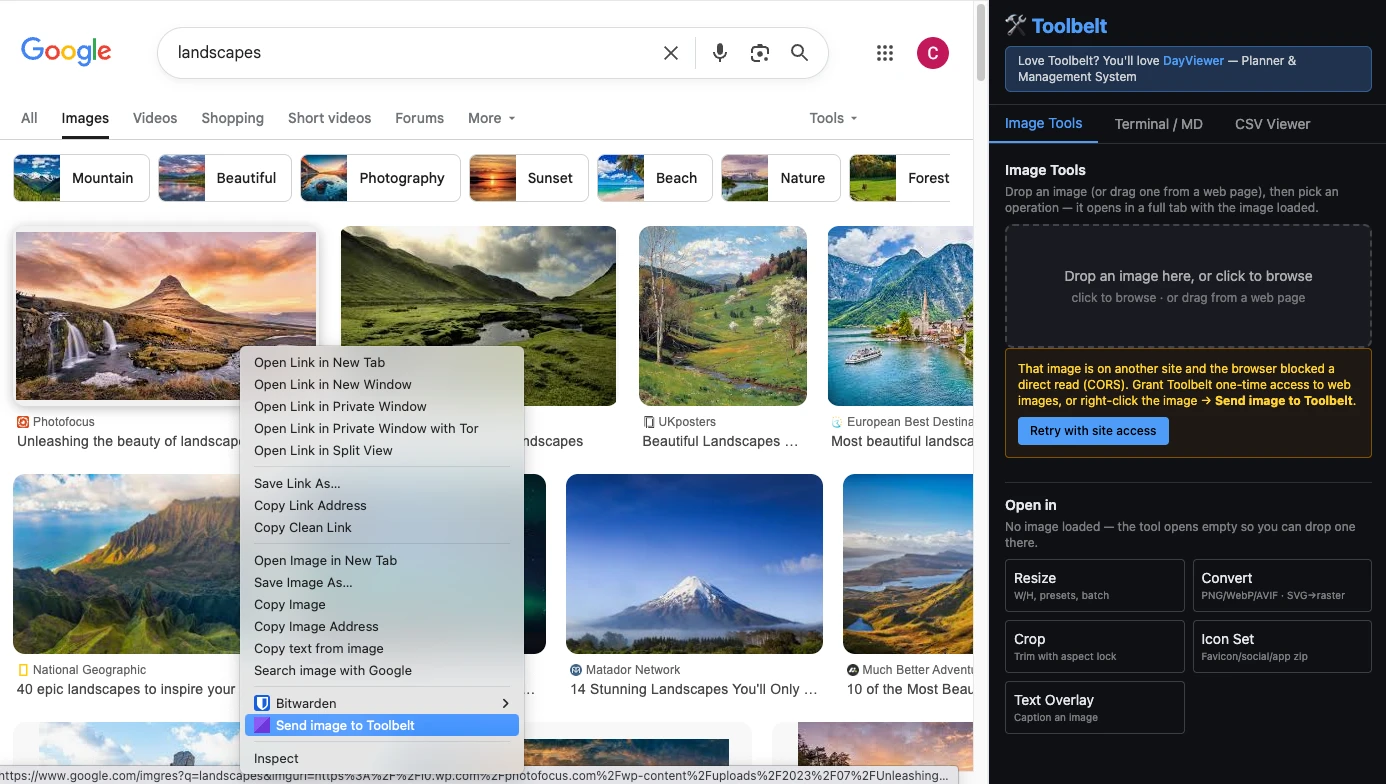Viewport: 1386px width, 784px height.
Task: Select Copy Image menu entry
Action: 382,604
